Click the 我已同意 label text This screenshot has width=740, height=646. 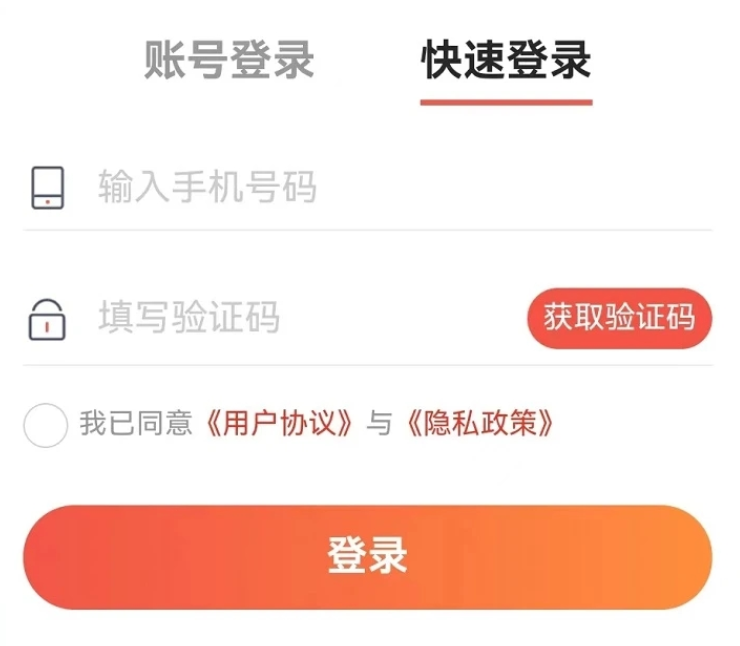[x=136, y=425]
